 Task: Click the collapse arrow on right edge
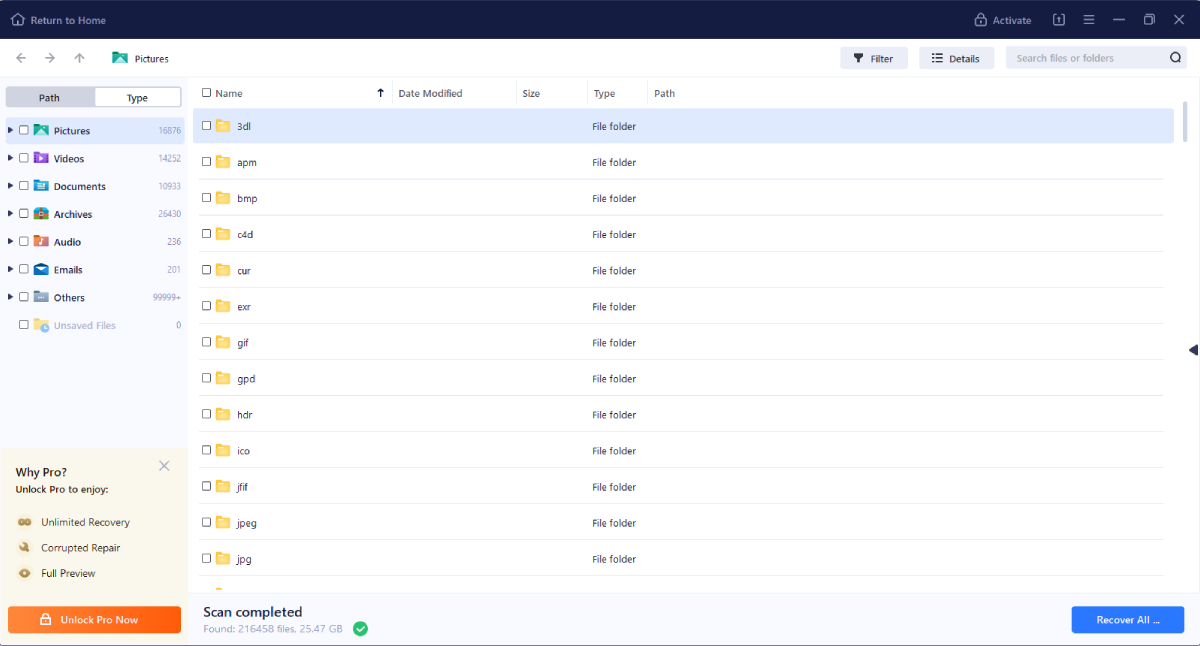pyautogui.click(x=1193, y=350)
